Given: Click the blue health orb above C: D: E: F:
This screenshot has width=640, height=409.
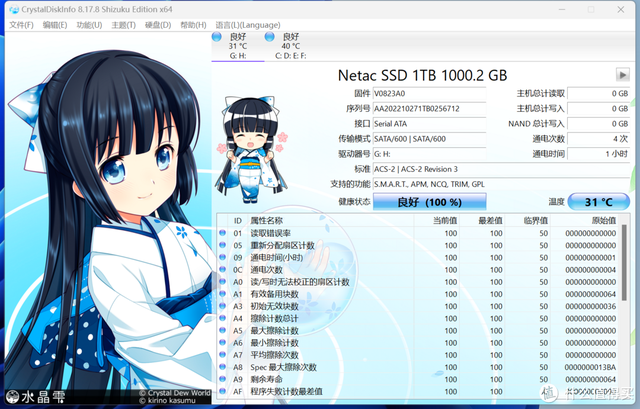Looking at the screenshot, I should coord(269,37).
